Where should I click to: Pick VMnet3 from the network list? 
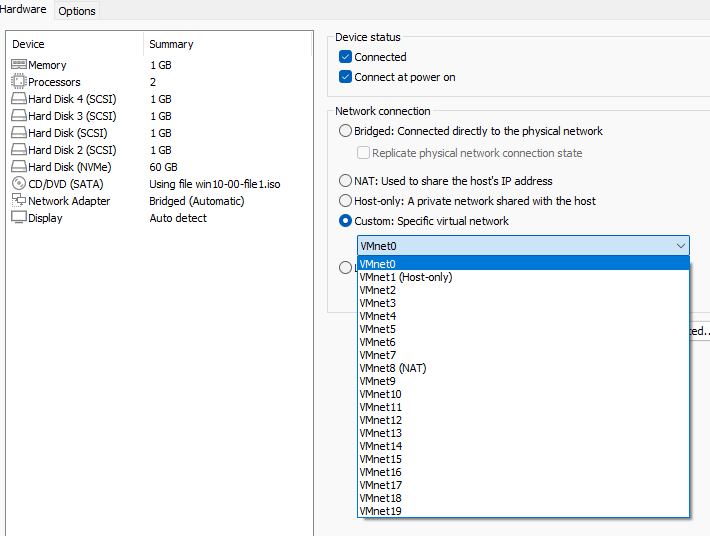[x=523, y=303]
